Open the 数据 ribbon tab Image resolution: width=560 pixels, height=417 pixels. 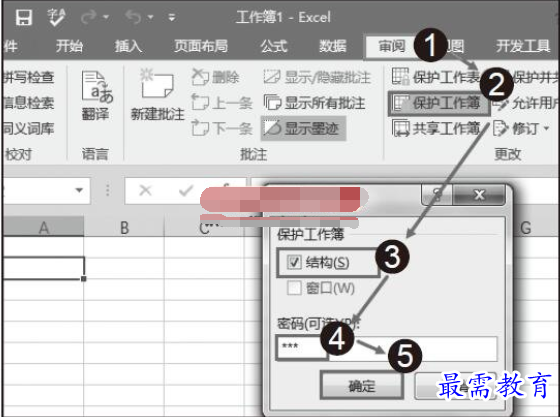[332, 46]
